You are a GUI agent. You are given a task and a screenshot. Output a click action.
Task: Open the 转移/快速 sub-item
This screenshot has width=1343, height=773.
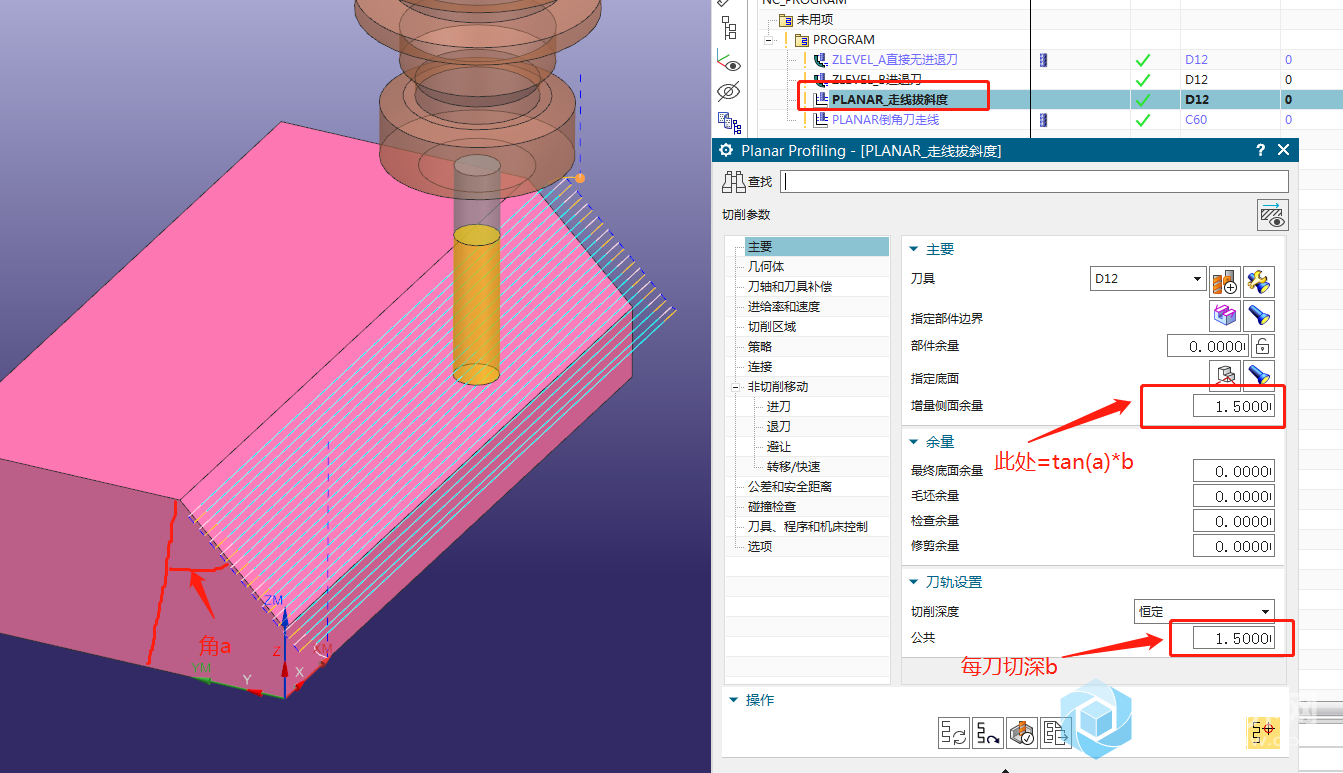click(793, 467)
